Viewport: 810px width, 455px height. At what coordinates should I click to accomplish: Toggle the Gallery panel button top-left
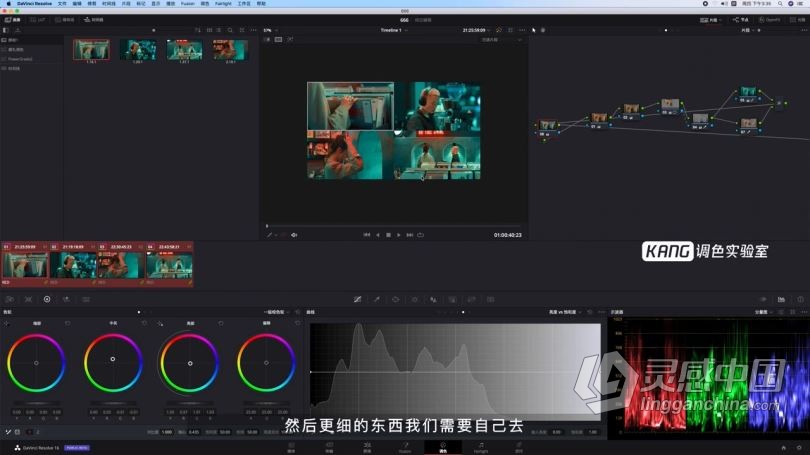pyautogui.click(x=13, y=20)
